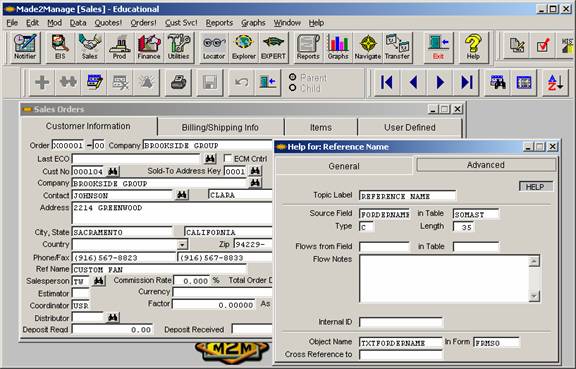Open the EIS module icon
Image resolution: width=576 pixels, height=369 pixels.
[x=60, y=47]
